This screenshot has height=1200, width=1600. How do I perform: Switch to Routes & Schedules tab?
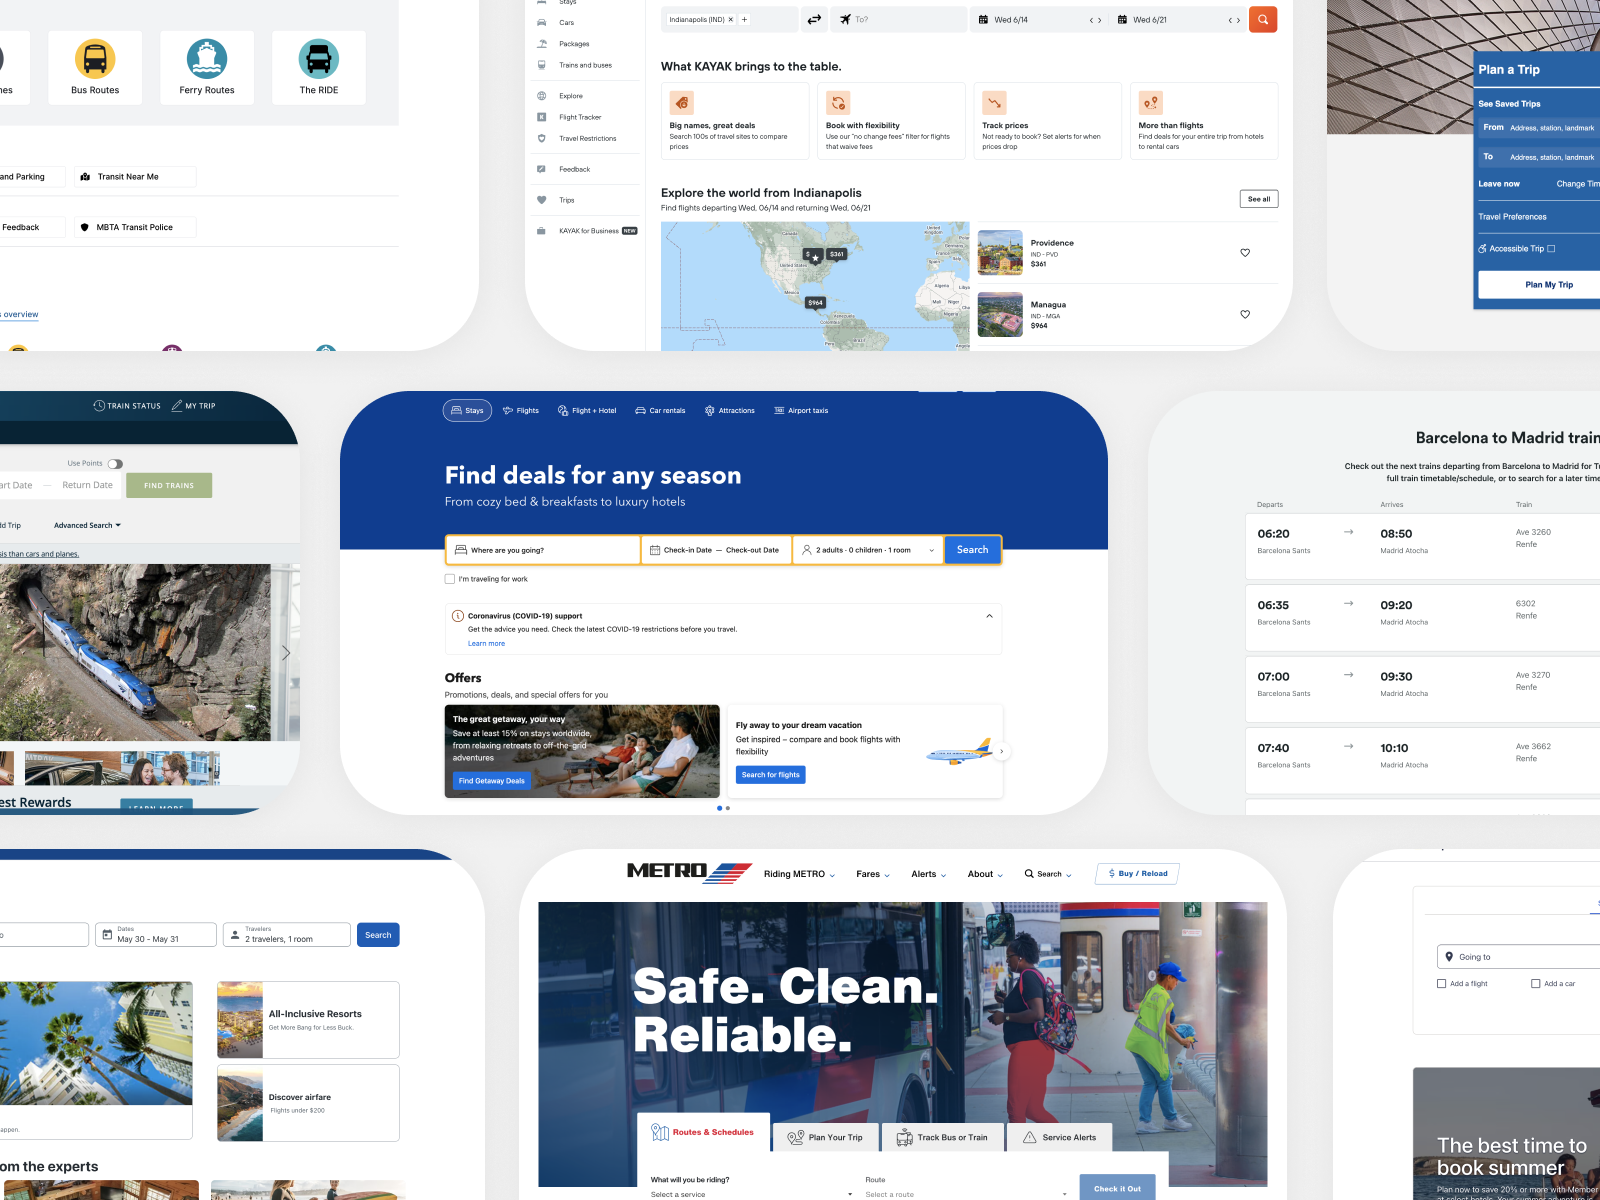coord(703,1132)
